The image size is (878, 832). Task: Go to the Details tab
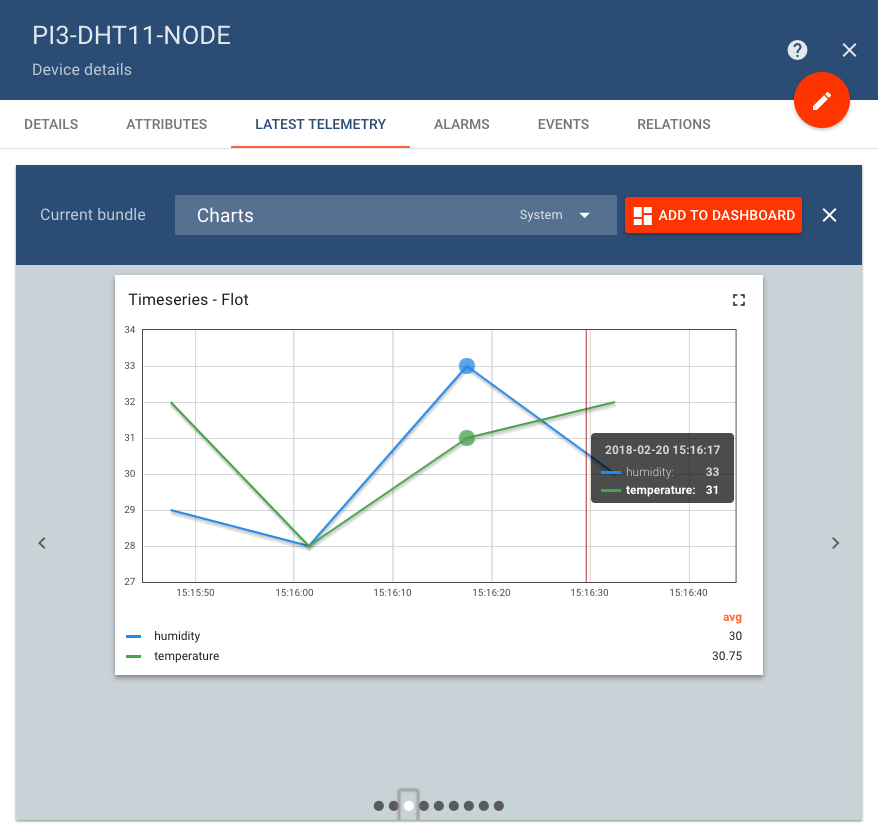[x=51, y=125]
